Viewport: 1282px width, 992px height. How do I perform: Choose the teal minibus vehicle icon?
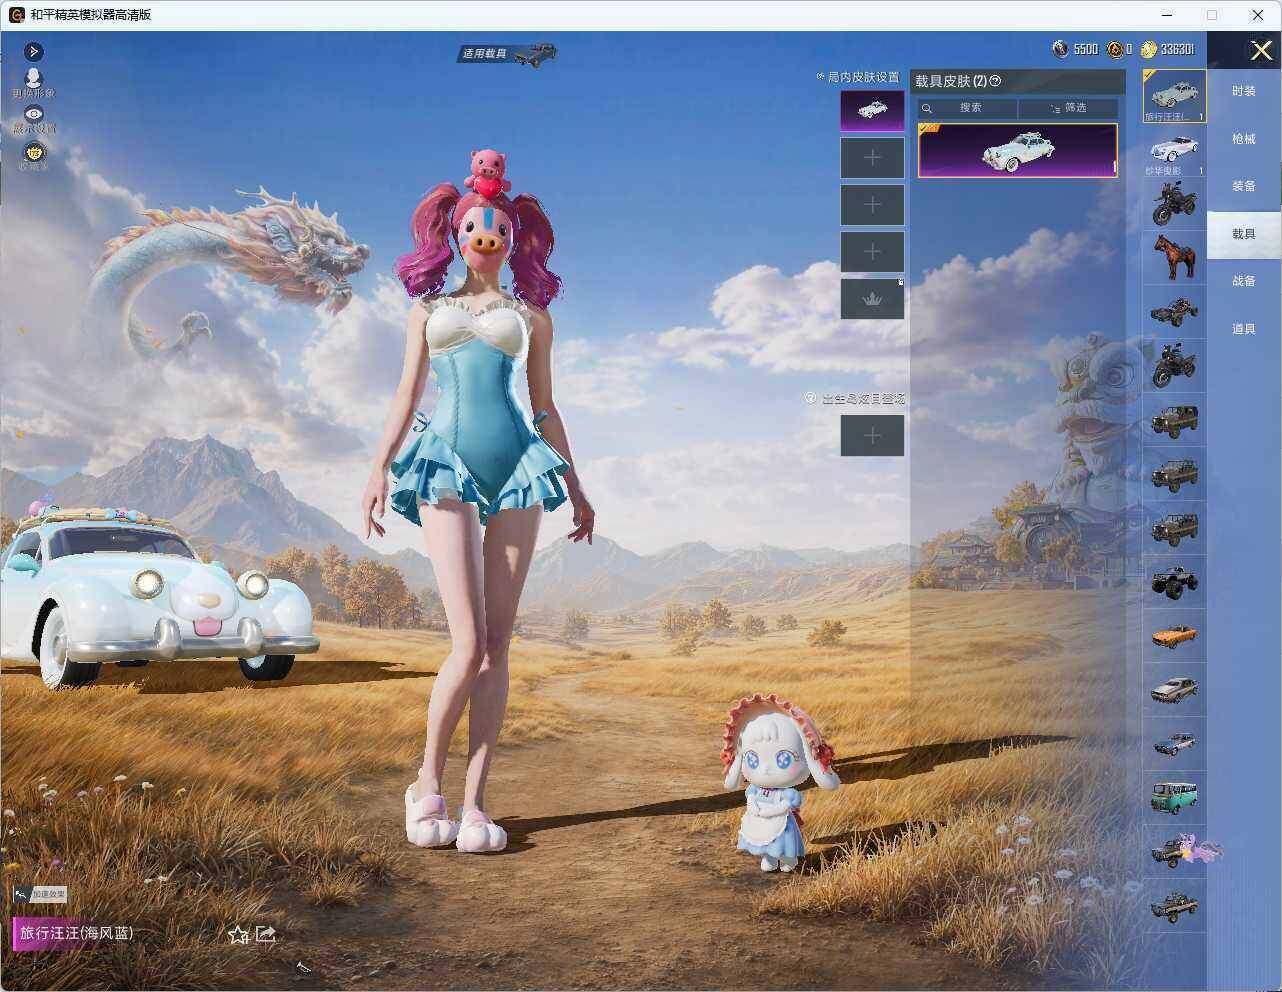tap(1174, 797)
